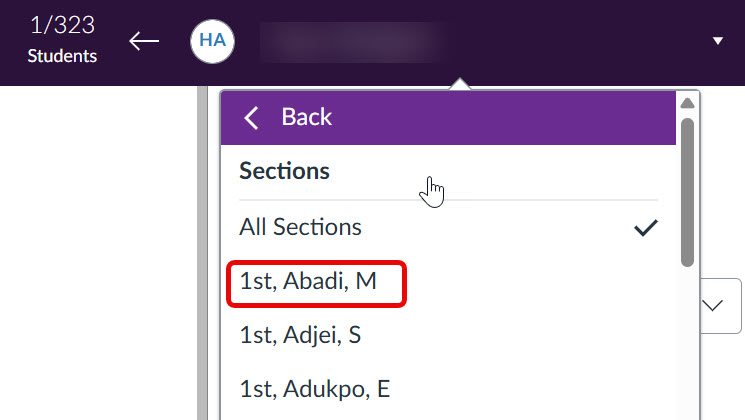The height and width of the screenshot is (420, 745).
Task: Click the checkmark next to All Sections
Action: [646, 228]
